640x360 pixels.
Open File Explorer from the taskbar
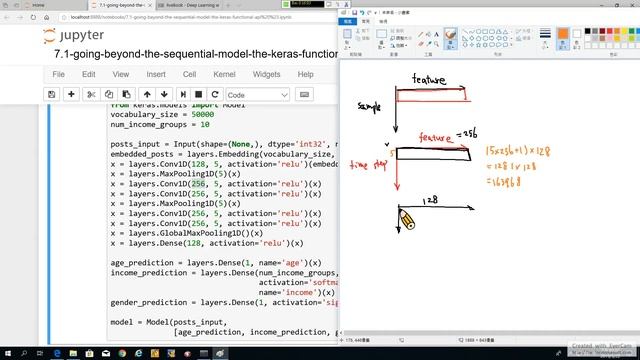click(x=73, y=353)
